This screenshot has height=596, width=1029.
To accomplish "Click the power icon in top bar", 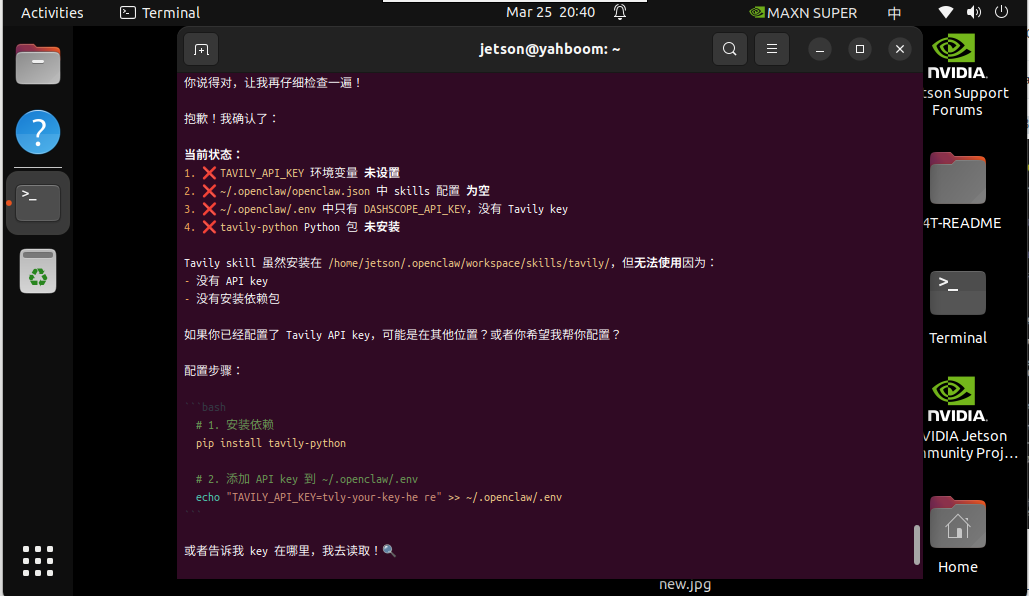I will [x=1001, y=12].
